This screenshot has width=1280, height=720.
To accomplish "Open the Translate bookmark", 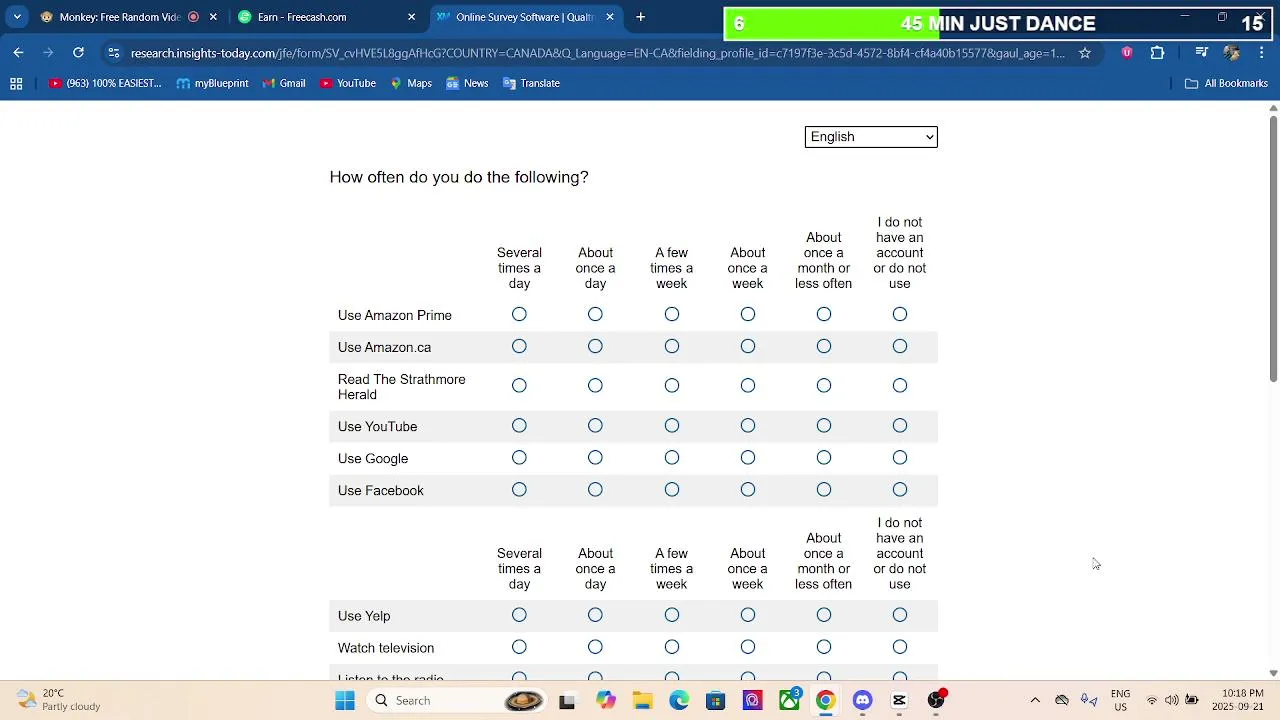I will point(531,84).
